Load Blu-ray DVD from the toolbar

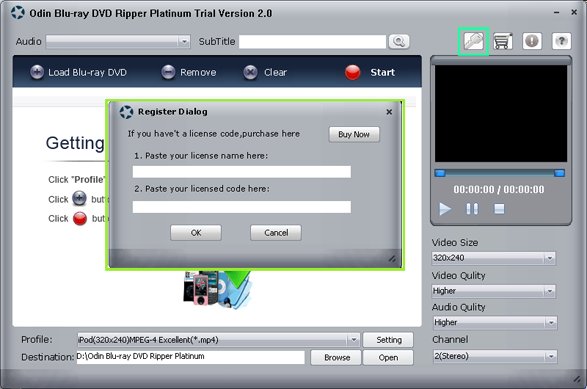(78, 72)
